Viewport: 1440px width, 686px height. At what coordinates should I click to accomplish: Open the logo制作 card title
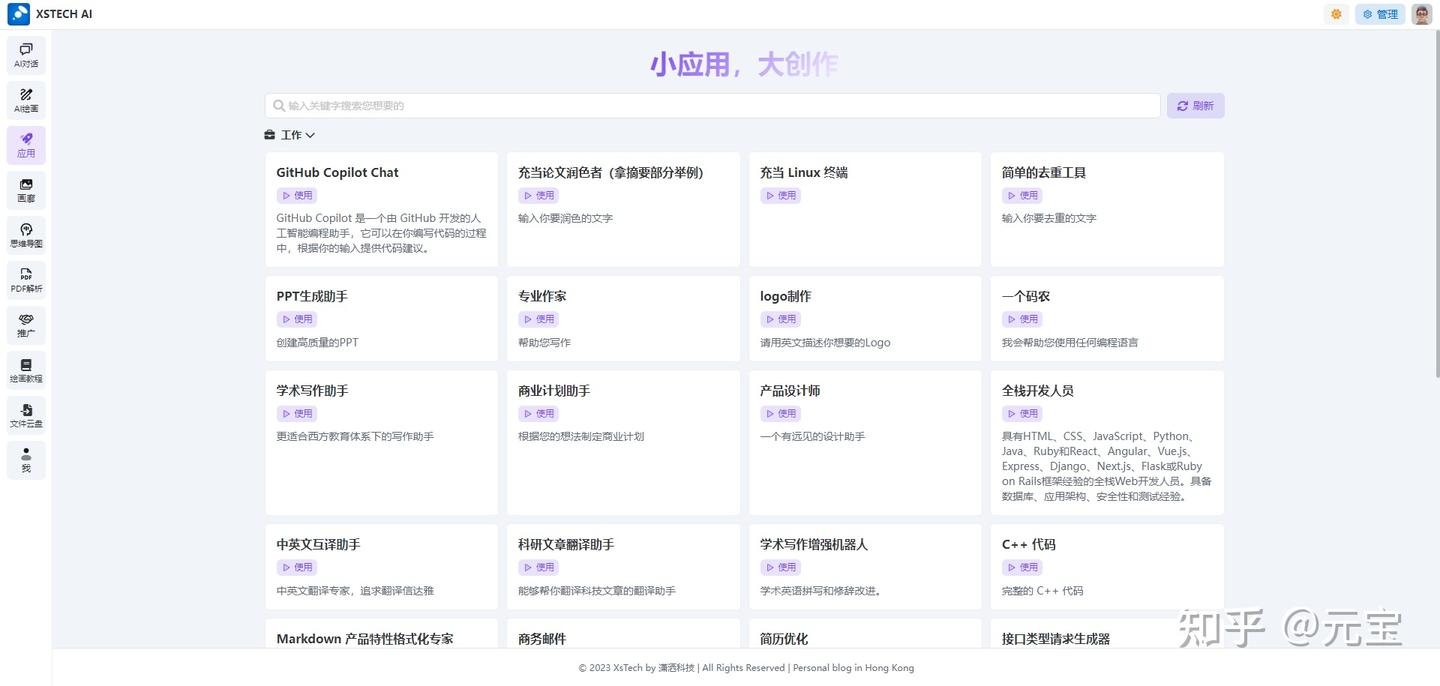pyautogui.click(x=785, y=297)
